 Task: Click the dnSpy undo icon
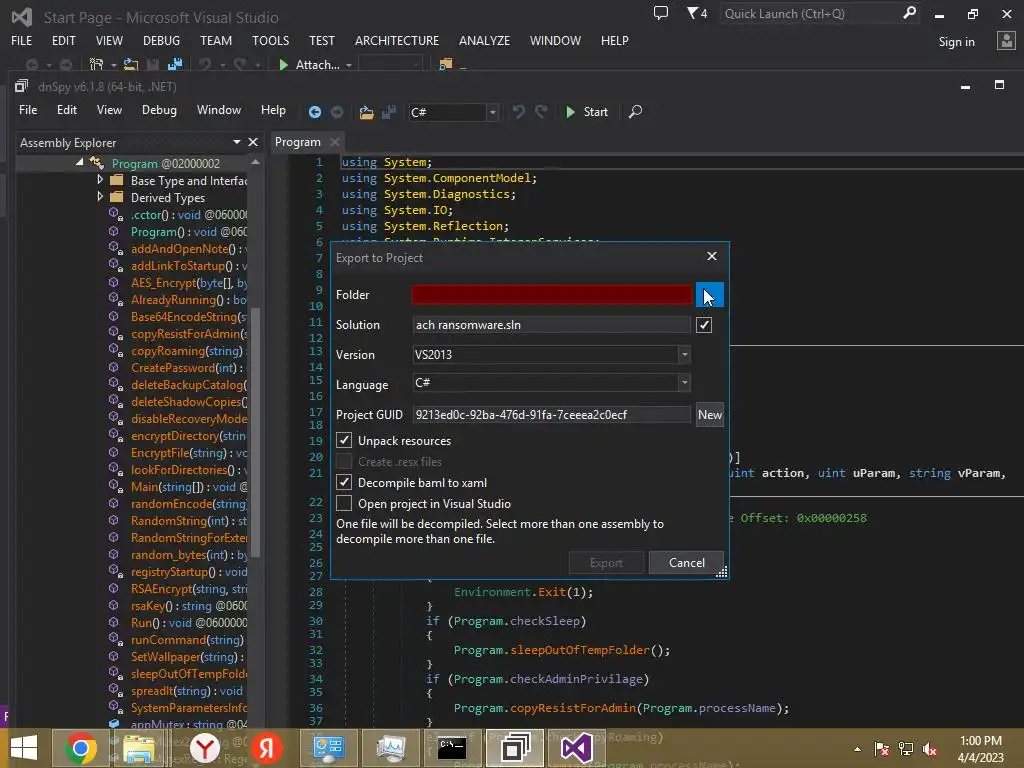pyautogui.click(x=519, y=112)
